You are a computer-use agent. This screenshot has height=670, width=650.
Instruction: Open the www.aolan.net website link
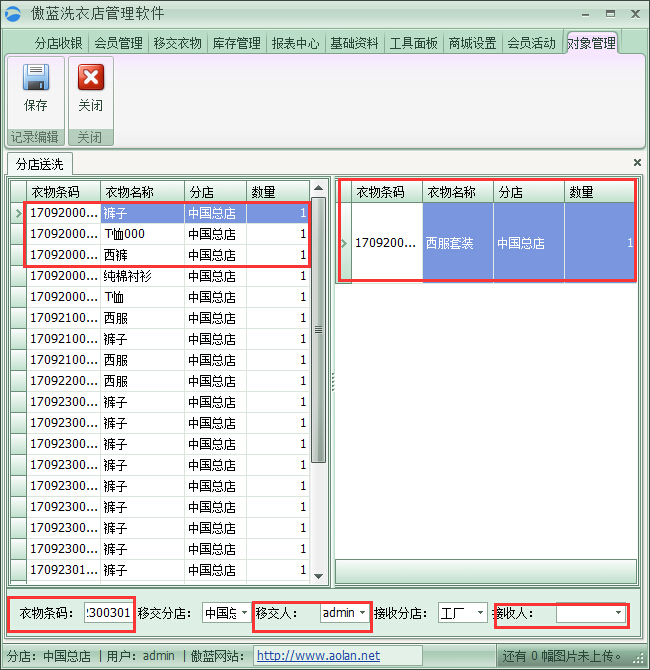318,656
